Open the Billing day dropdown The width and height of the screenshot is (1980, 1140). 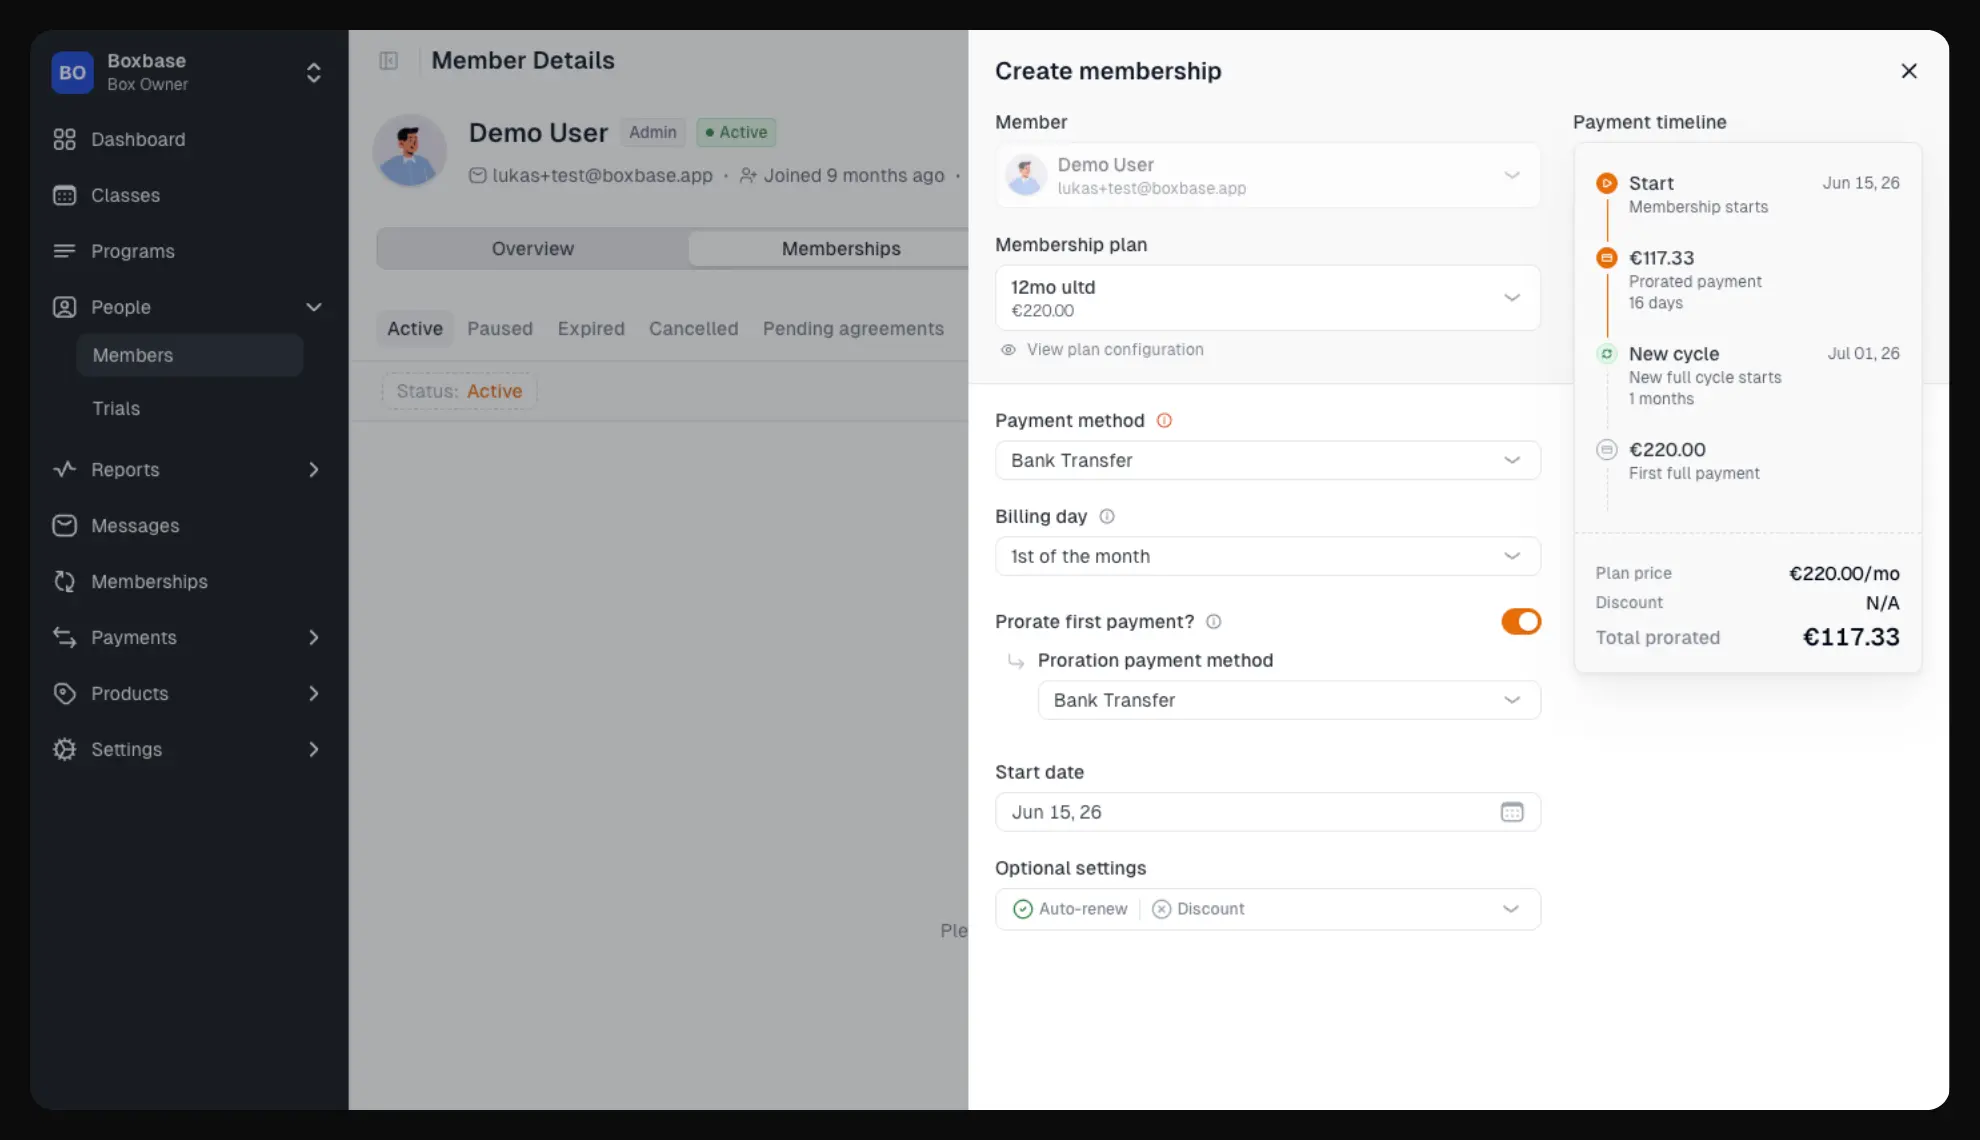coord(1267,556)
